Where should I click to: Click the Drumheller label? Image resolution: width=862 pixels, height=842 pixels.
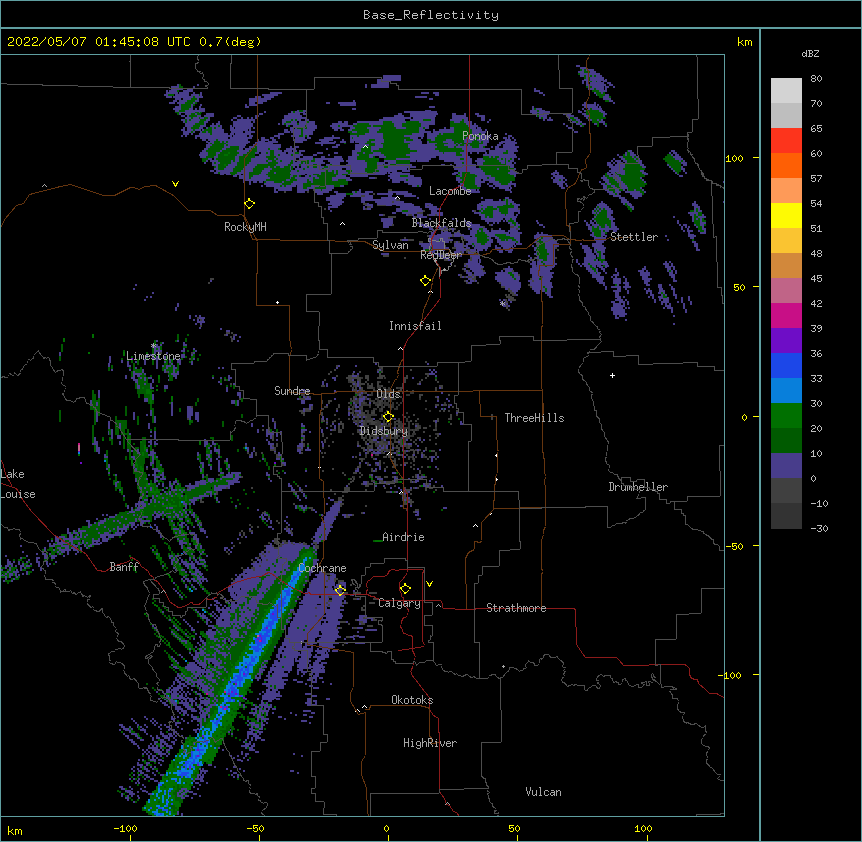coord(638,487)
